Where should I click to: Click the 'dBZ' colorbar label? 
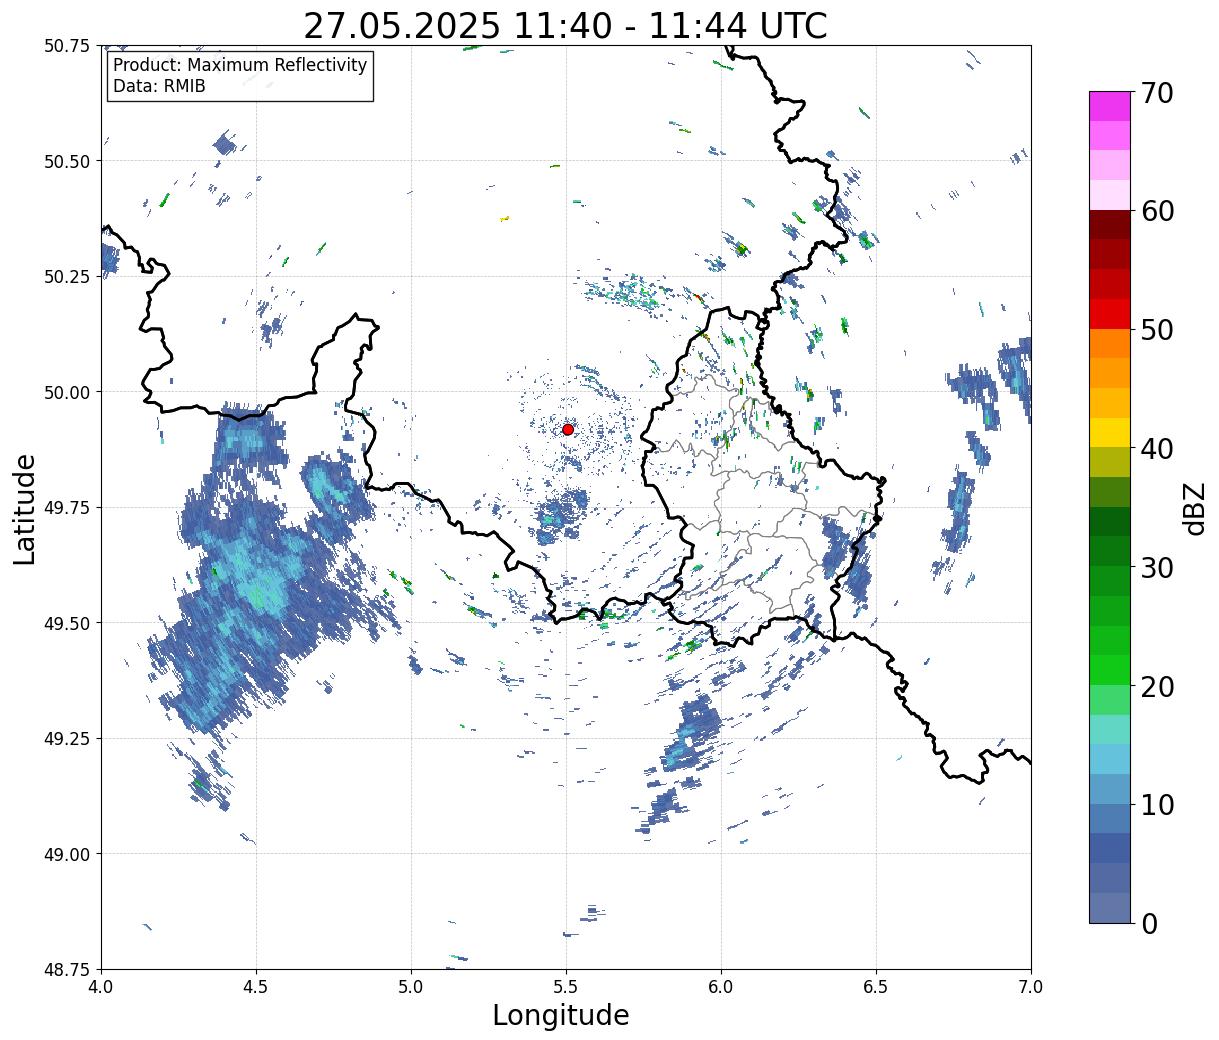tap(1194, 507)
